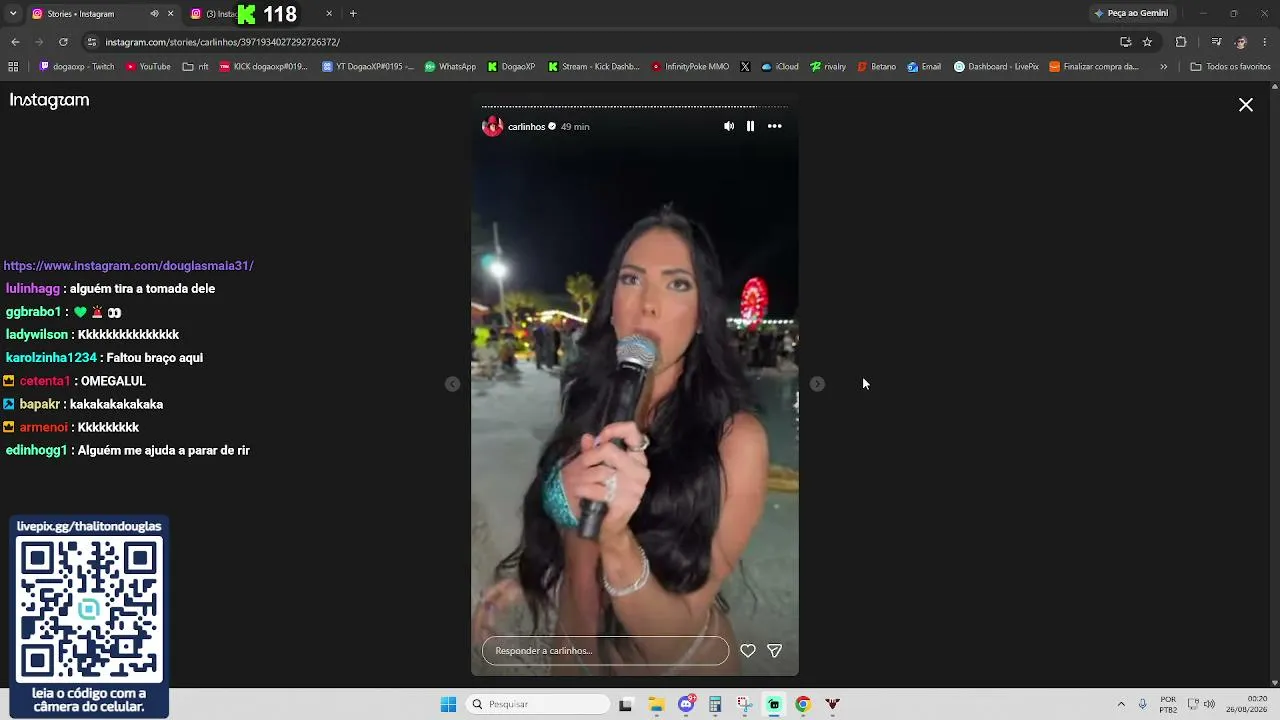Viewport: 1280px width, 720px height.
Task: Show more bookmarks with the double chevron
Action: point(1163,67)
